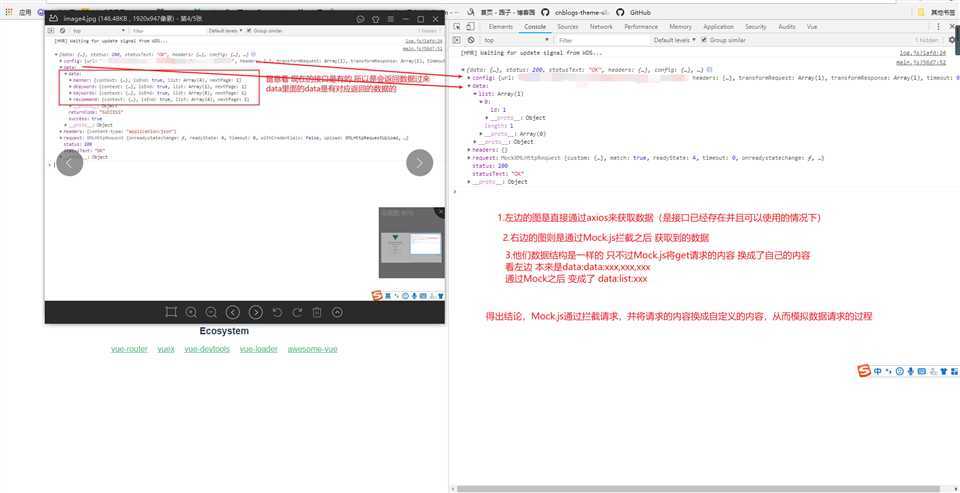Select the Console tab in DevTools

coord(535,27)
